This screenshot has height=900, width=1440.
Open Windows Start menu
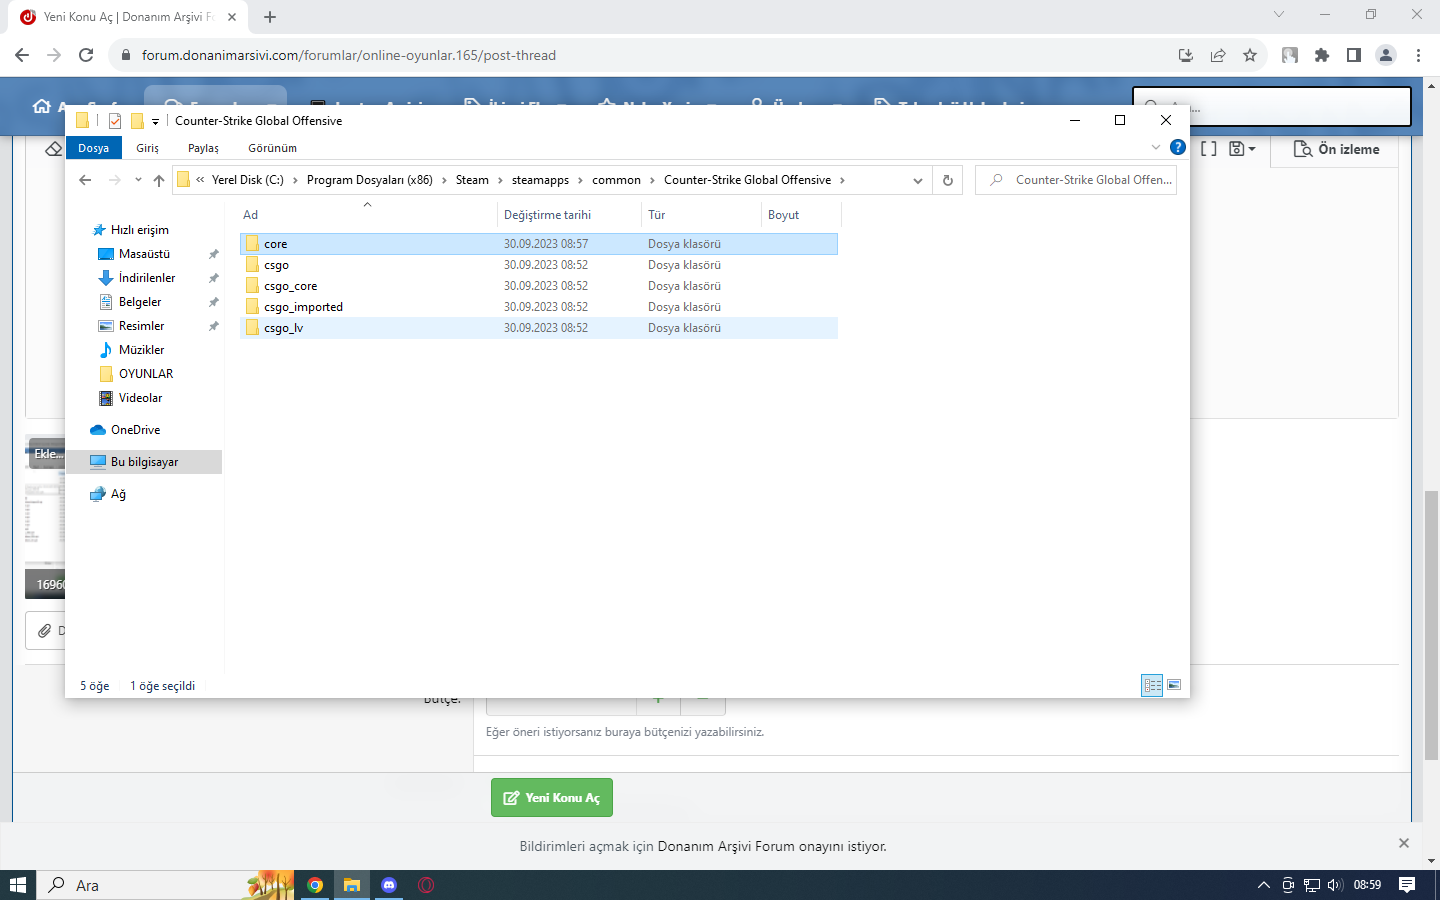click(x=18, y=885)
